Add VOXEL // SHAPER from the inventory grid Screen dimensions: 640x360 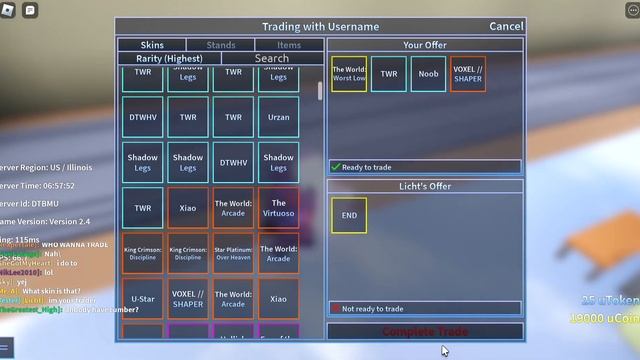click(x=188, y=299)
